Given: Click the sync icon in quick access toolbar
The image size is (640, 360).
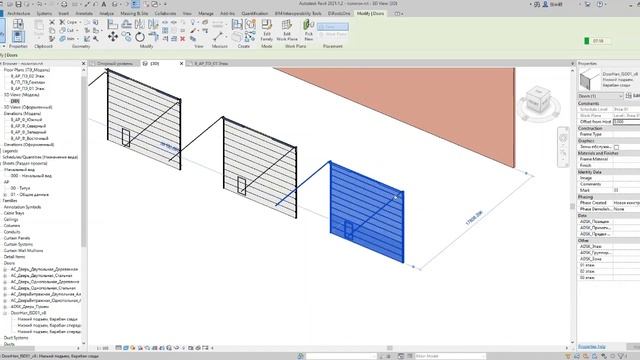Looking at the screenshot, I should (x=64, y=4).
